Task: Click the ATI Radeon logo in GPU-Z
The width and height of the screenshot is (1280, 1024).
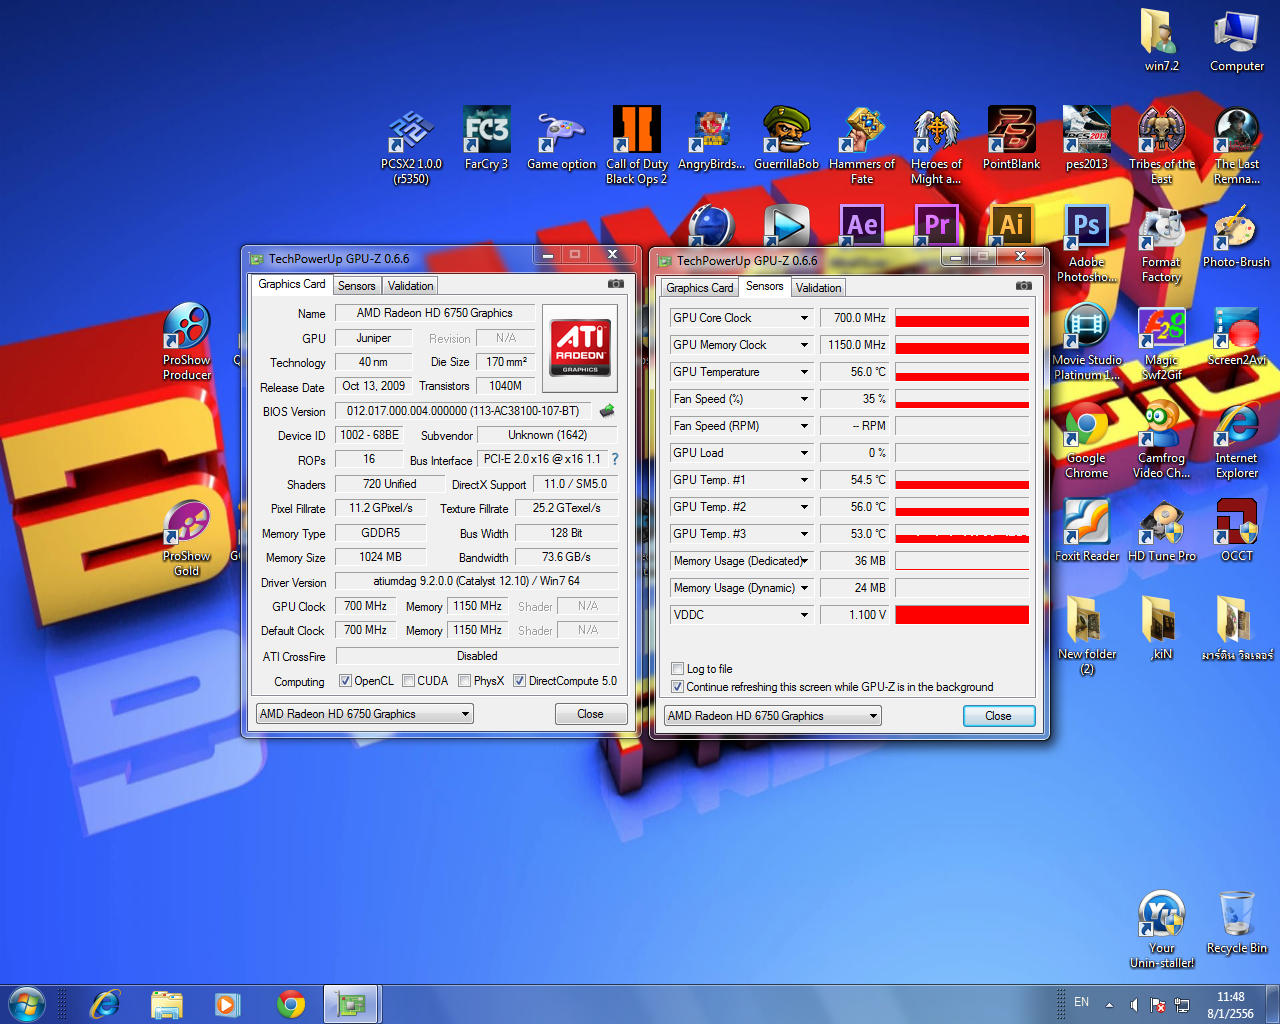Action: tap(580, 347)
